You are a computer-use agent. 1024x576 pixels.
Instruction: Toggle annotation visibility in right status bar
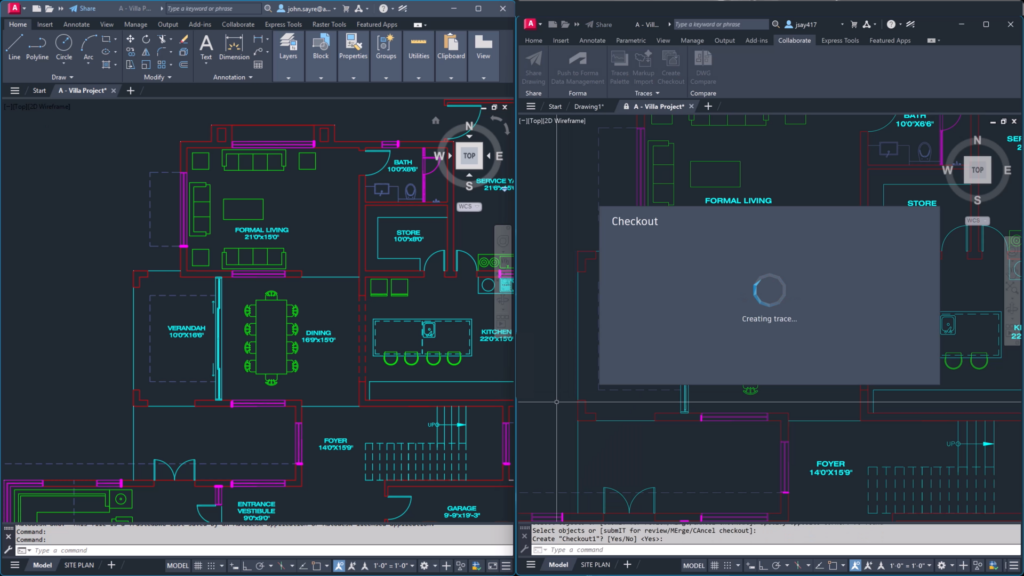[855, 566]
